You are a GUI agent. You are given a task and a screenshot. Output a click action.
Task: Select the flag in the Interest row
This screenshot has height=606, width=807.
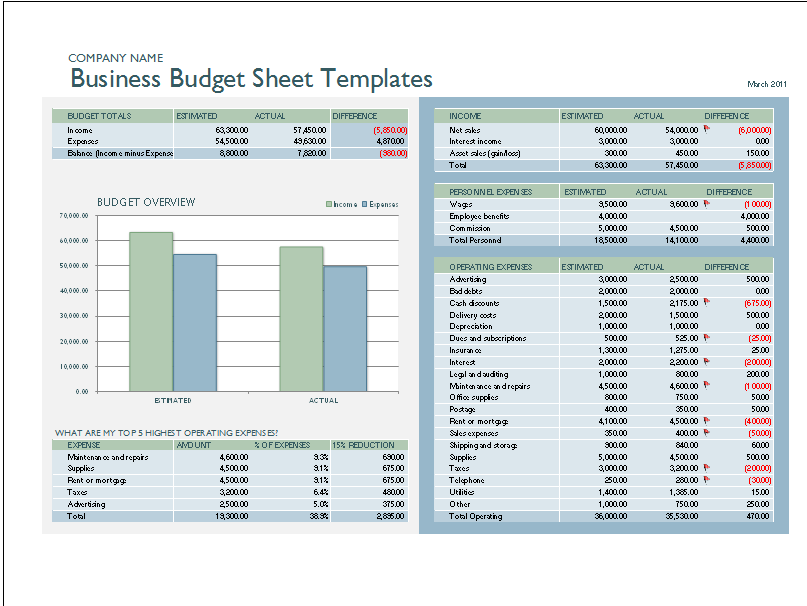(x=706, y=362)
